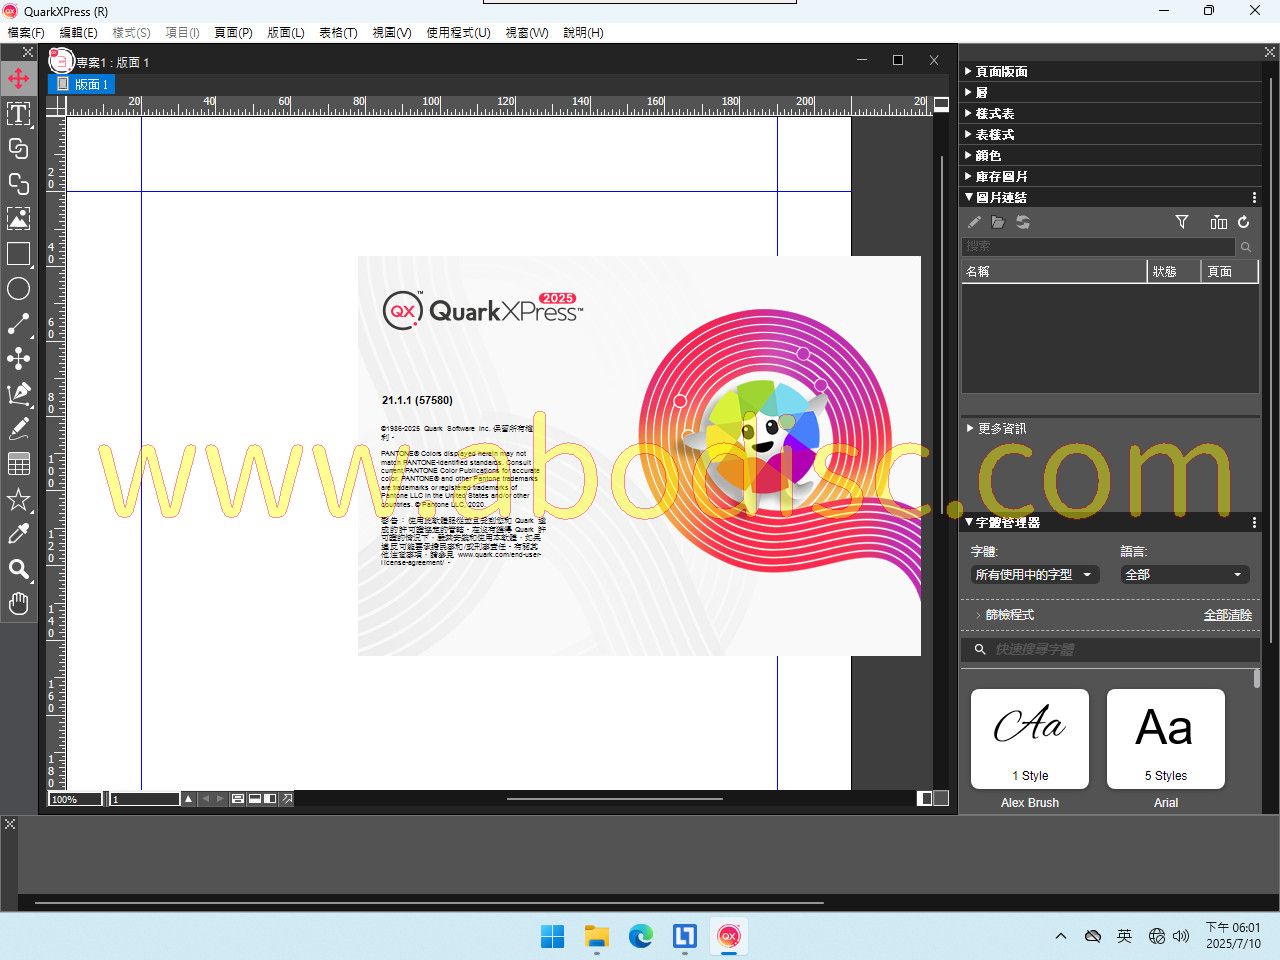Select the Oval Box tool
The height and width of the screenshot is (960, 1280).
click(x=18, y=289)
